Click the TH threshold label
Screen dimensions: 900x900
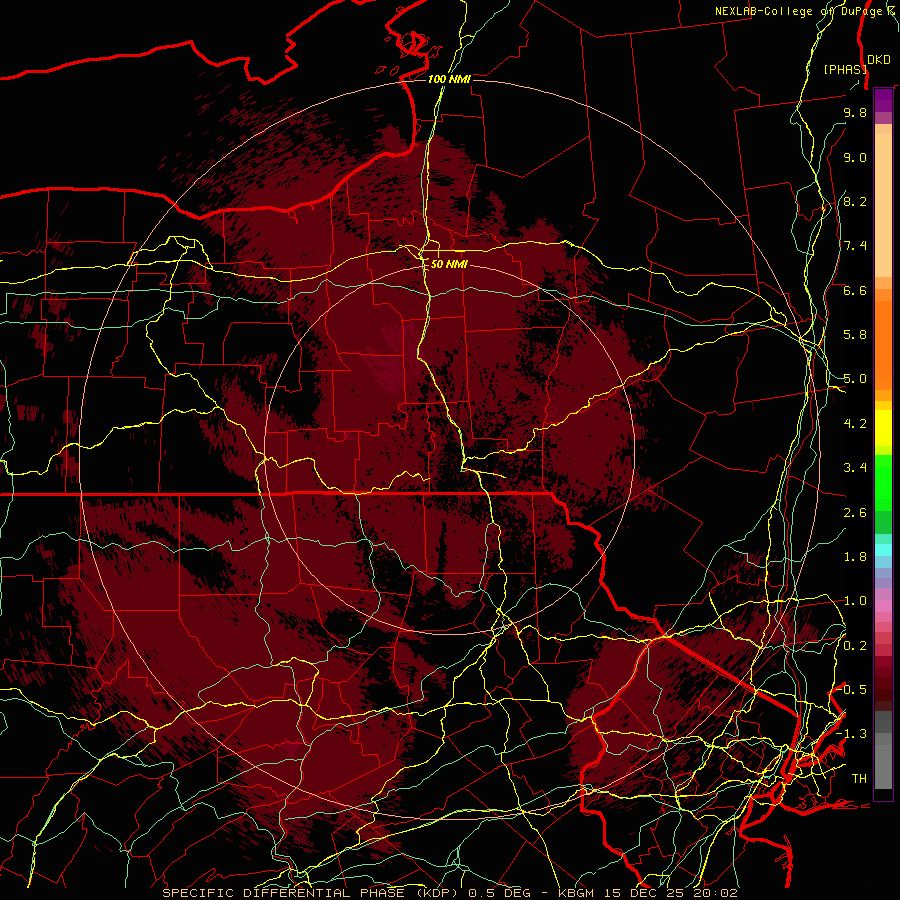(859, 778)
